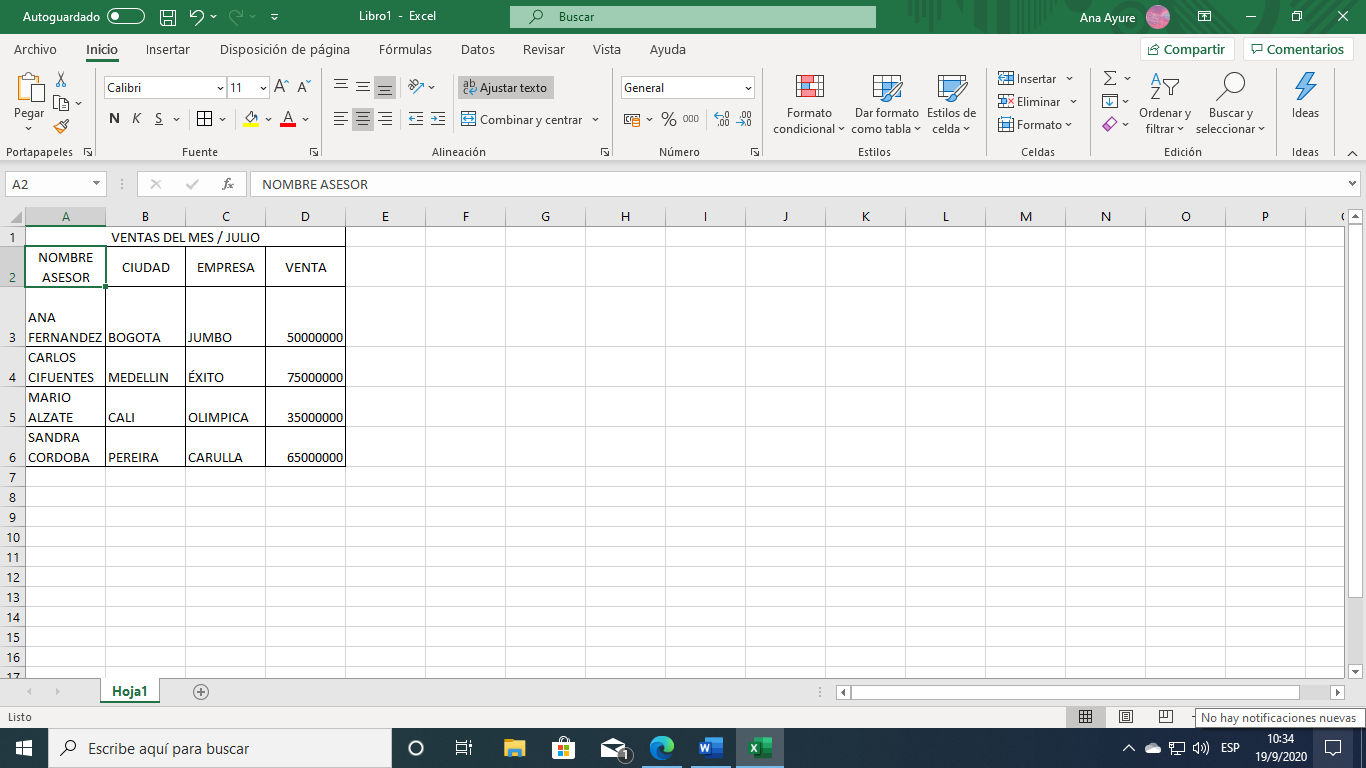Open the Revisar tab
Image resolution: width=1366 pixels, height=768 pixels.
(x=541, y=49)
